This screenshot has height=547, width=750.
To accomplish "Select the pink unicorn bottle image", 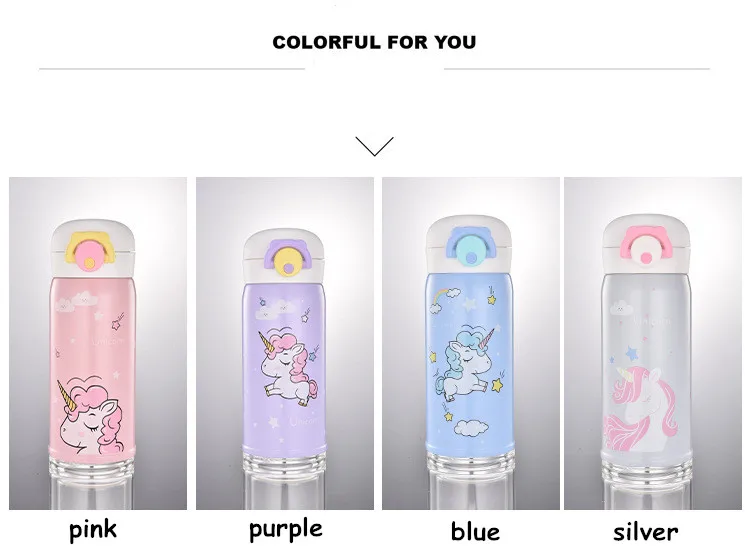I will tap(98, 343).
